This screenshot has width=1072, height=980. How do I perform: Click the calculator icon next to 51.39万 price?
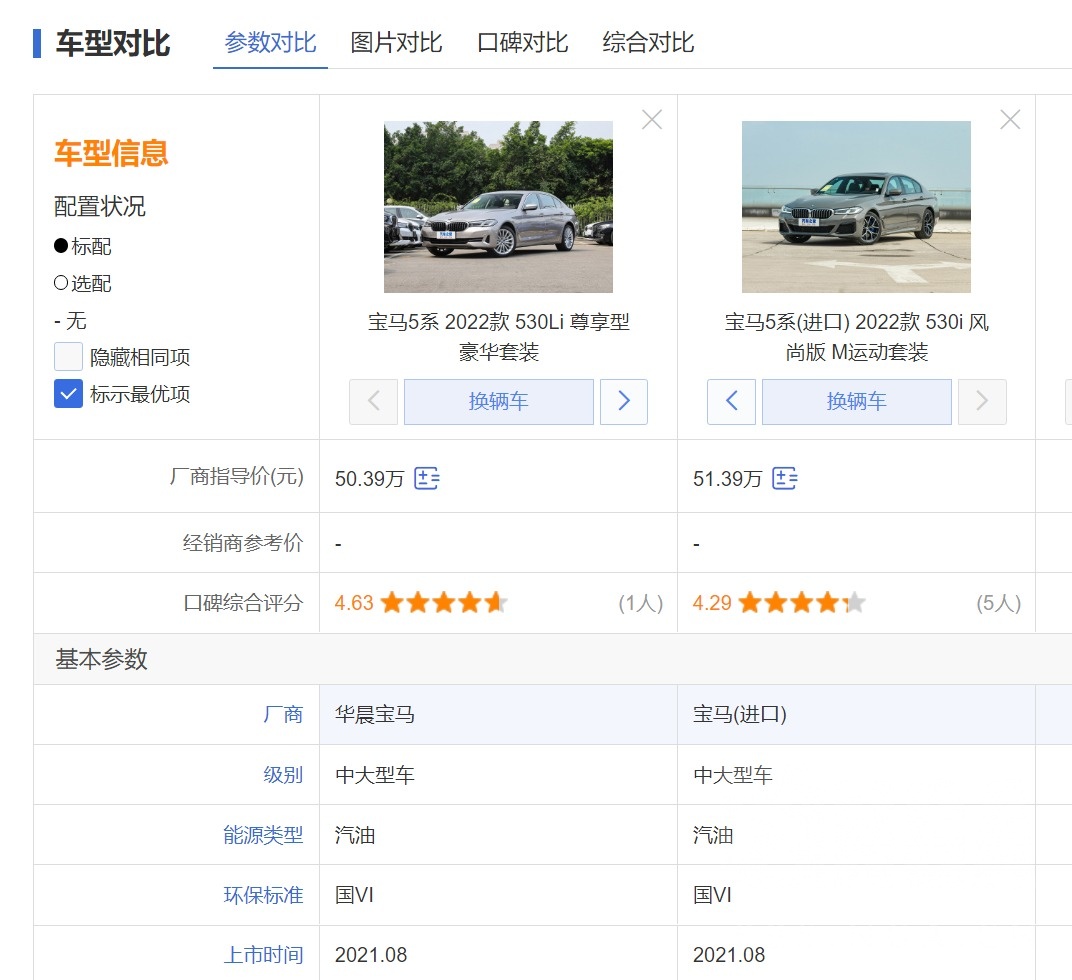tap(785, 478)
